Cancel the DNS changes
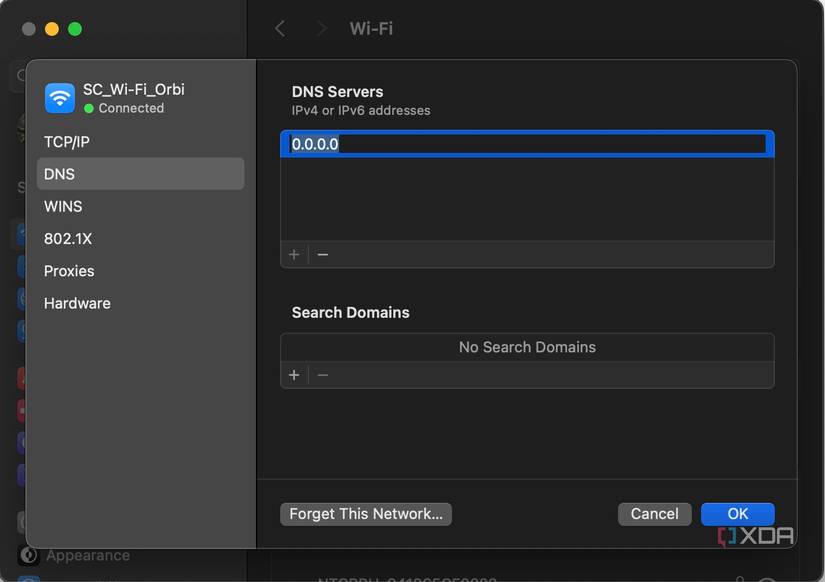The image size is (825, 582). 654,513
